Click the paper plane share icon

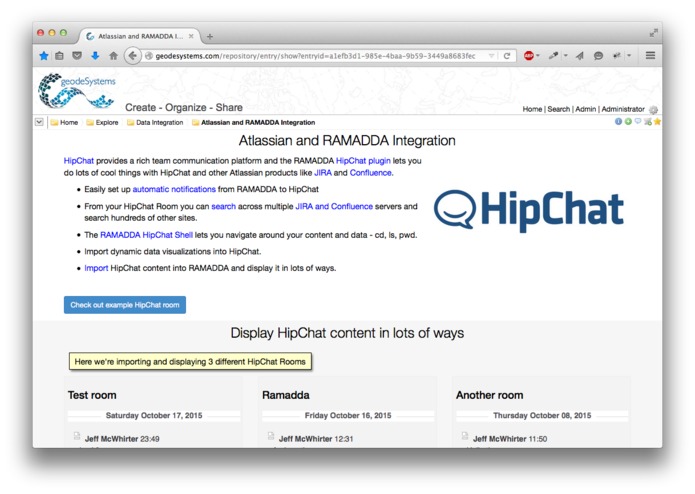(x=580, y=56)
